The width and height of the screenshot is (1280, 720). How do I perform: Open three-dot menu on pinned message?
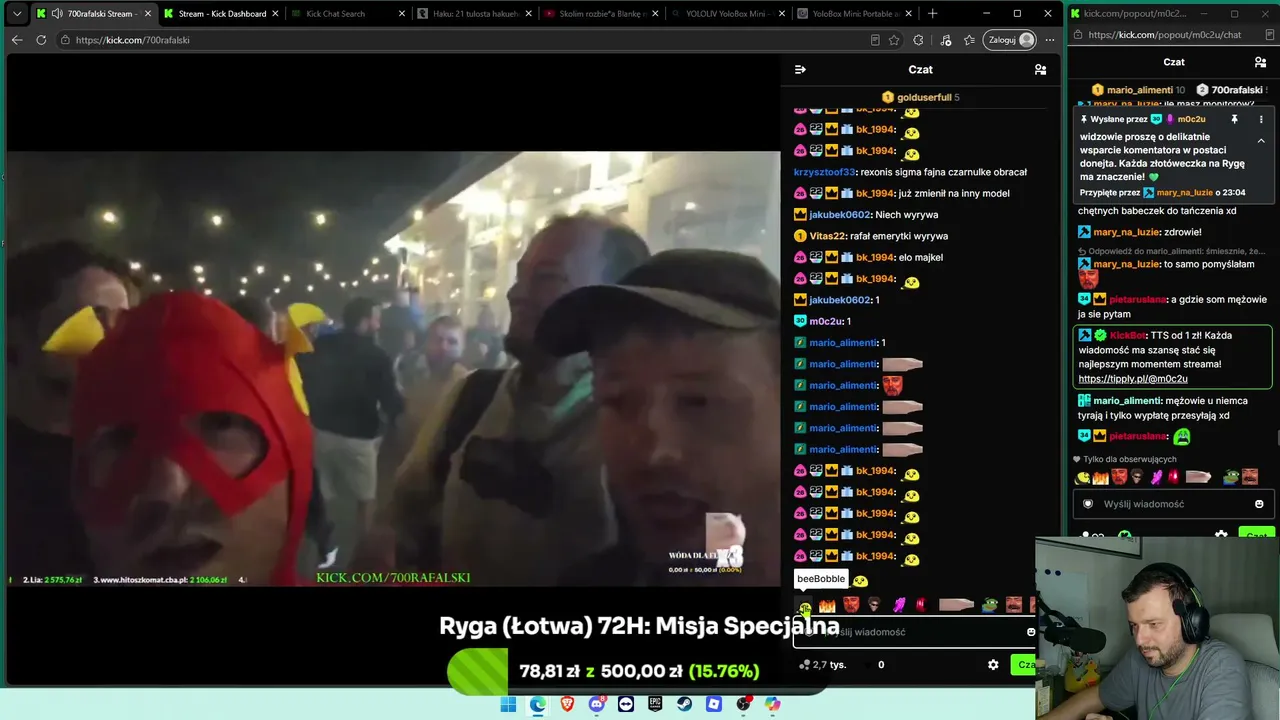tap(1261, 119)
